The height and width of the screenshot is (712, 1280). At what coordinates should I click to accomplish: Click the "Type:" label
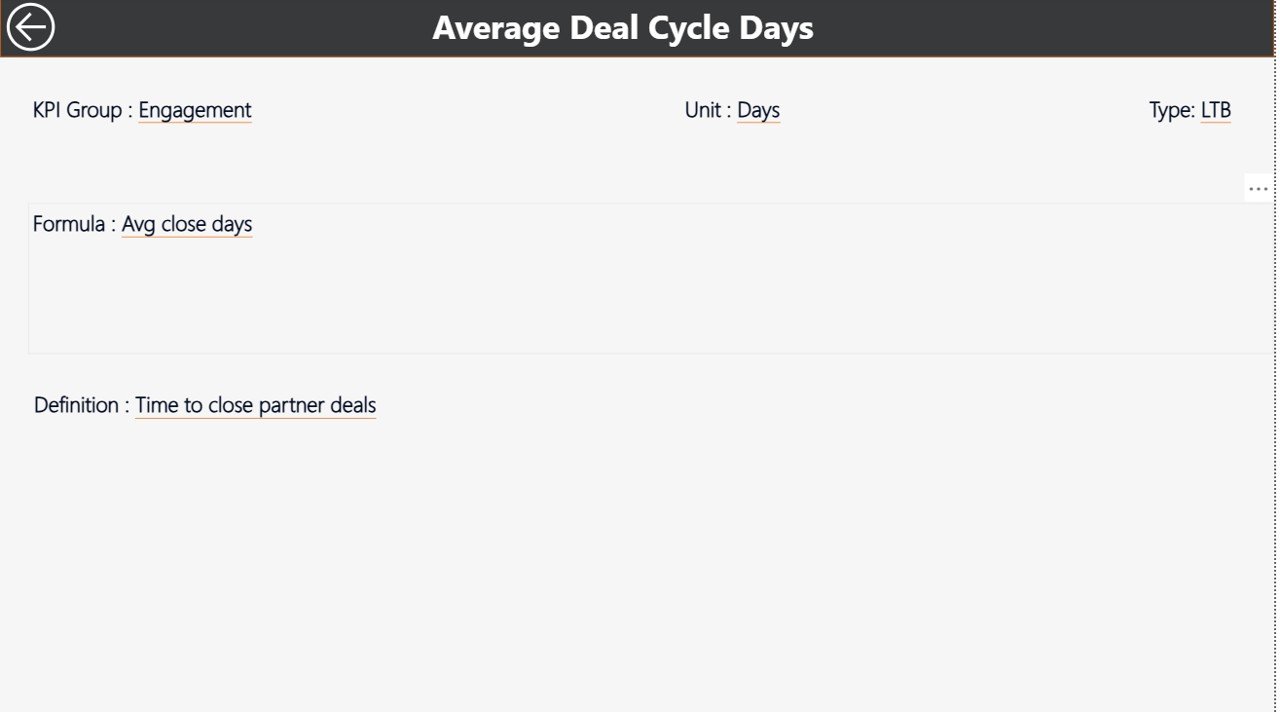pyautogui.click(x=1172, y=110)
